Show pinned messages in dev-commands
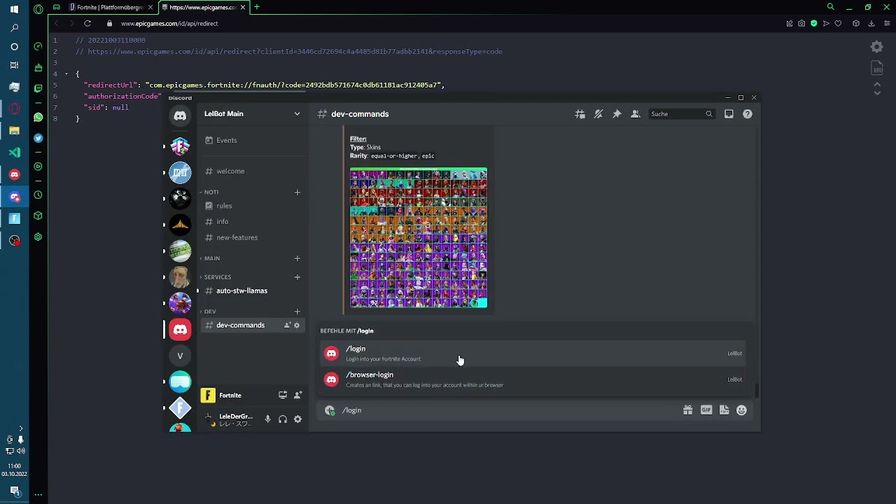The image size is (896, 504). point(617,114)
